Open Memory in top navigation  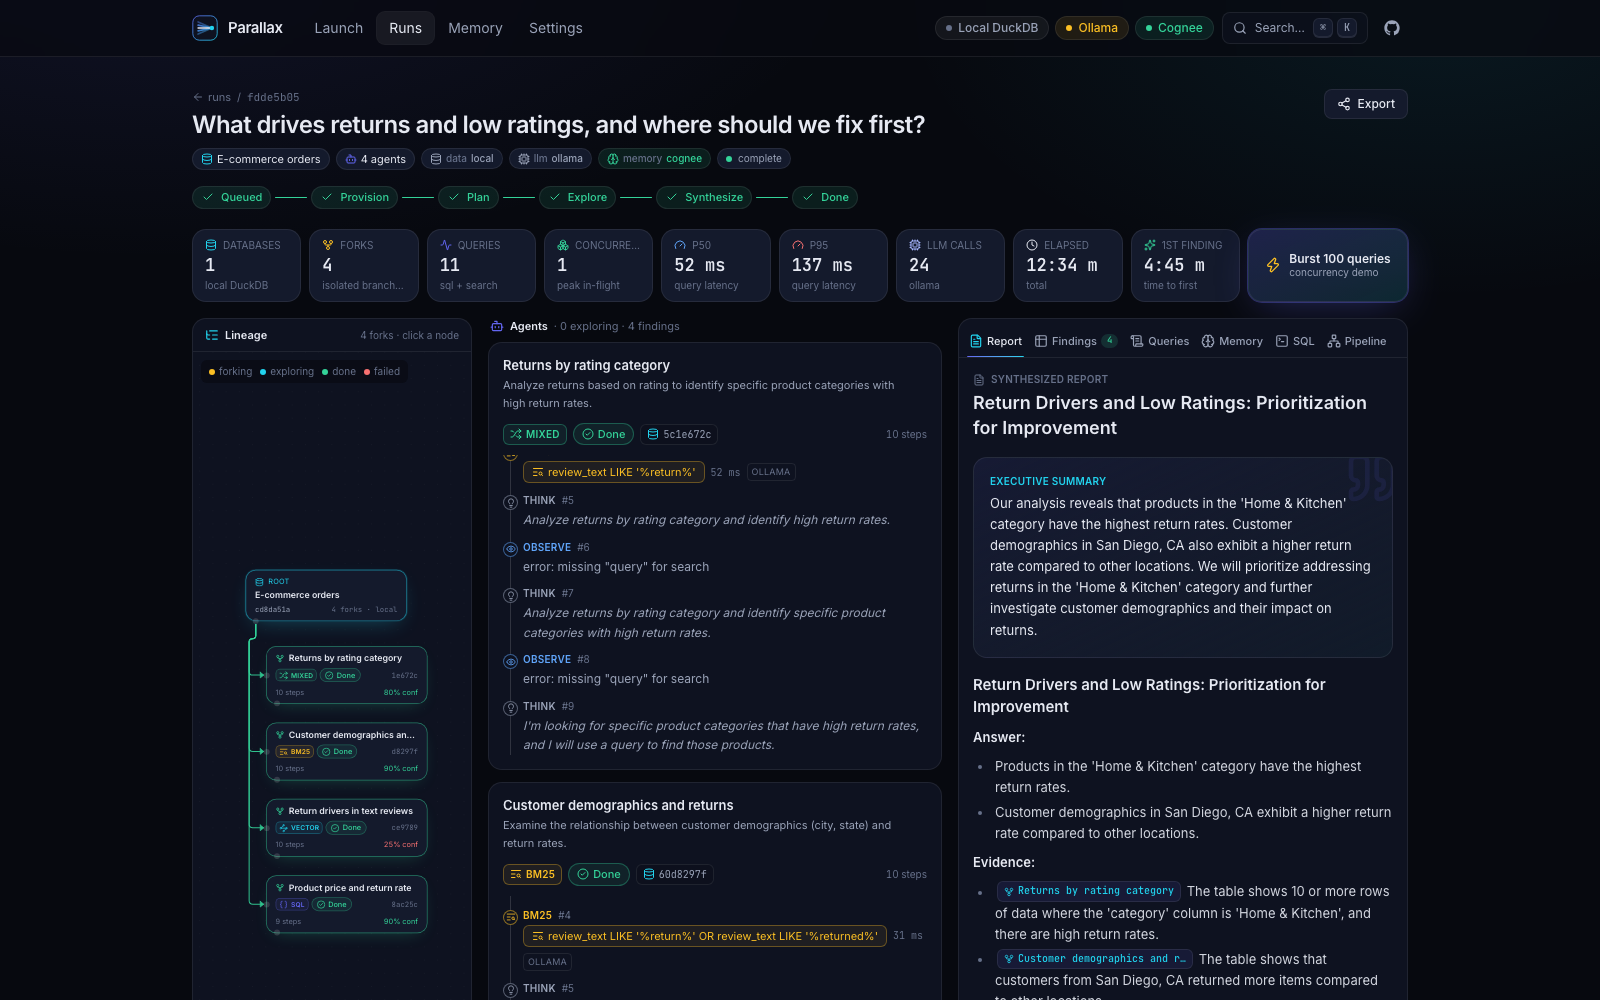(475, 28)
